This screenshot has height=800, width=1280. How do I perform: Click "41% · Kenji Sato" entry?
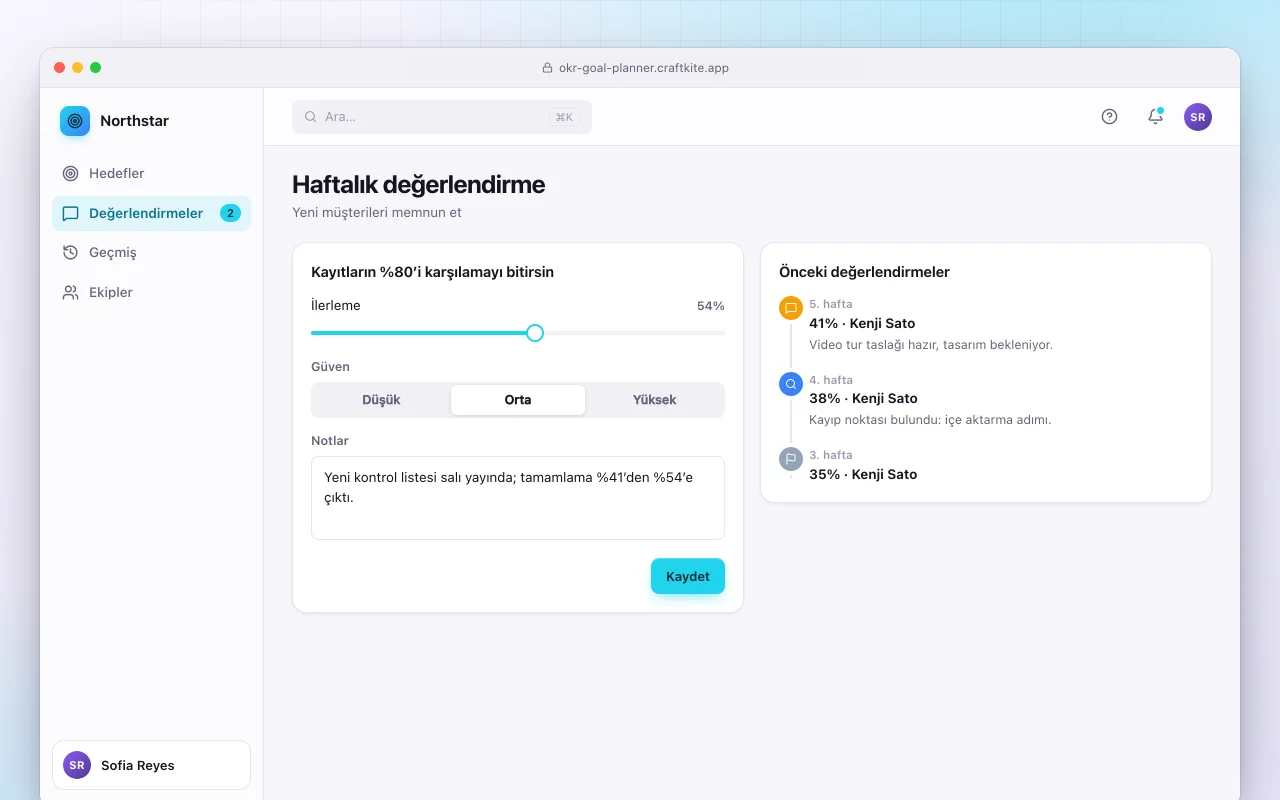click(862, 323)
